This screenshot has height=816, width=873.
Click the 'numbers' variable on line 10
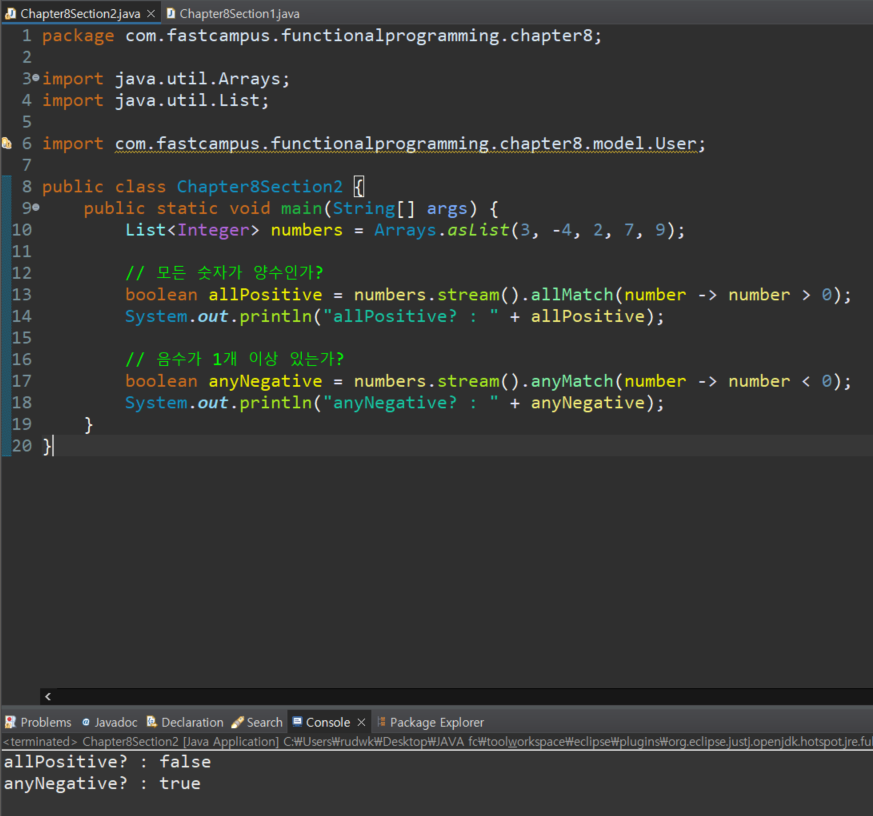point(307,230)
